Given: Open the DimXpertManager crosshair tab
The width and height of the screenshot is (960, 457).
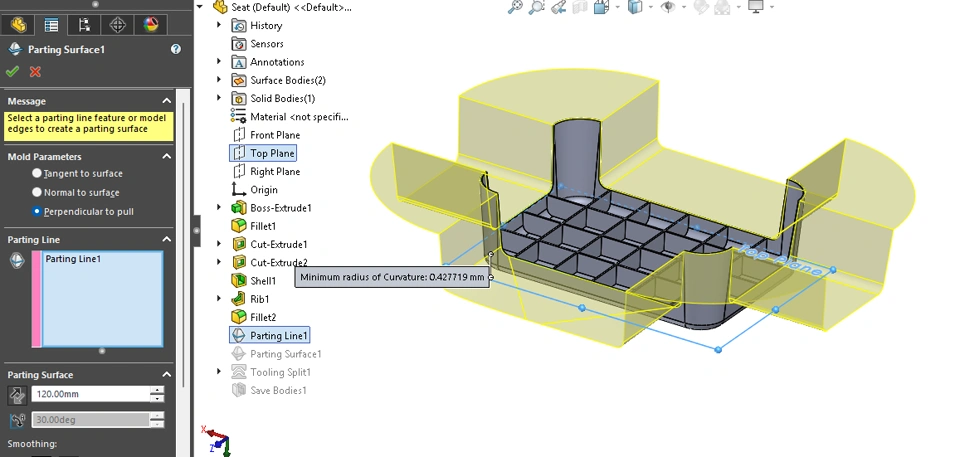Looking at the screenshot, I should point(118,25).
